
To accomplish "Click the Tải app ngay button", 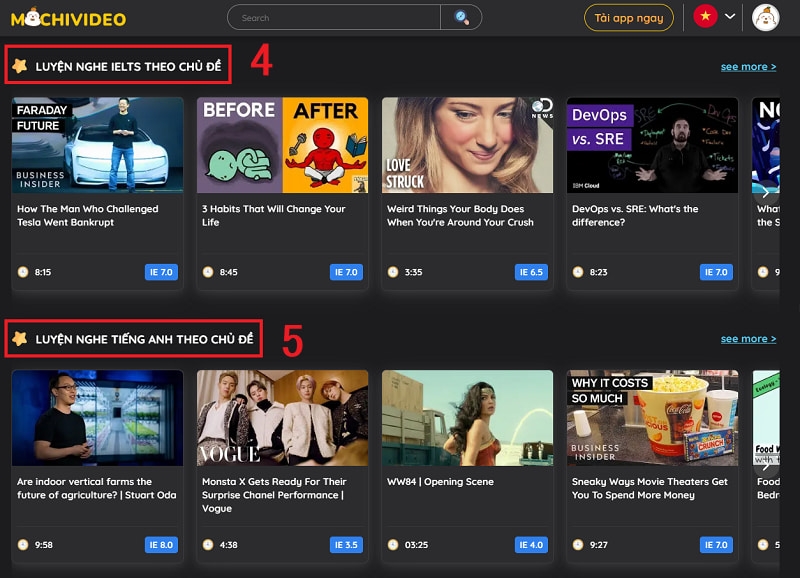I will [628, 17].
